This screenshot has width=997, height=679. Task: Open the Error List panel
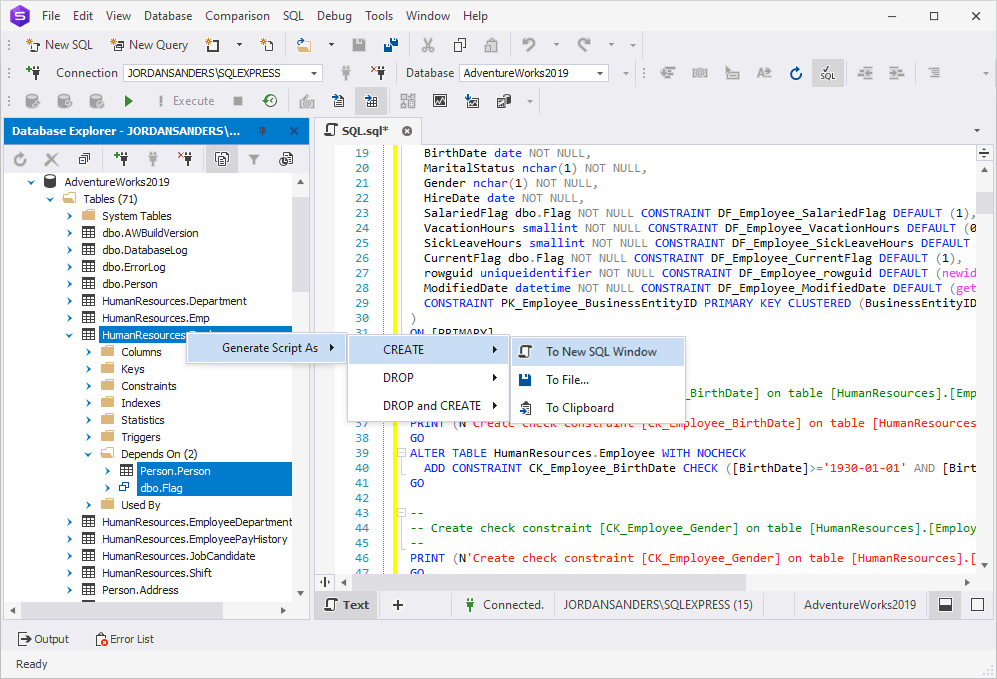pos(124,639)
